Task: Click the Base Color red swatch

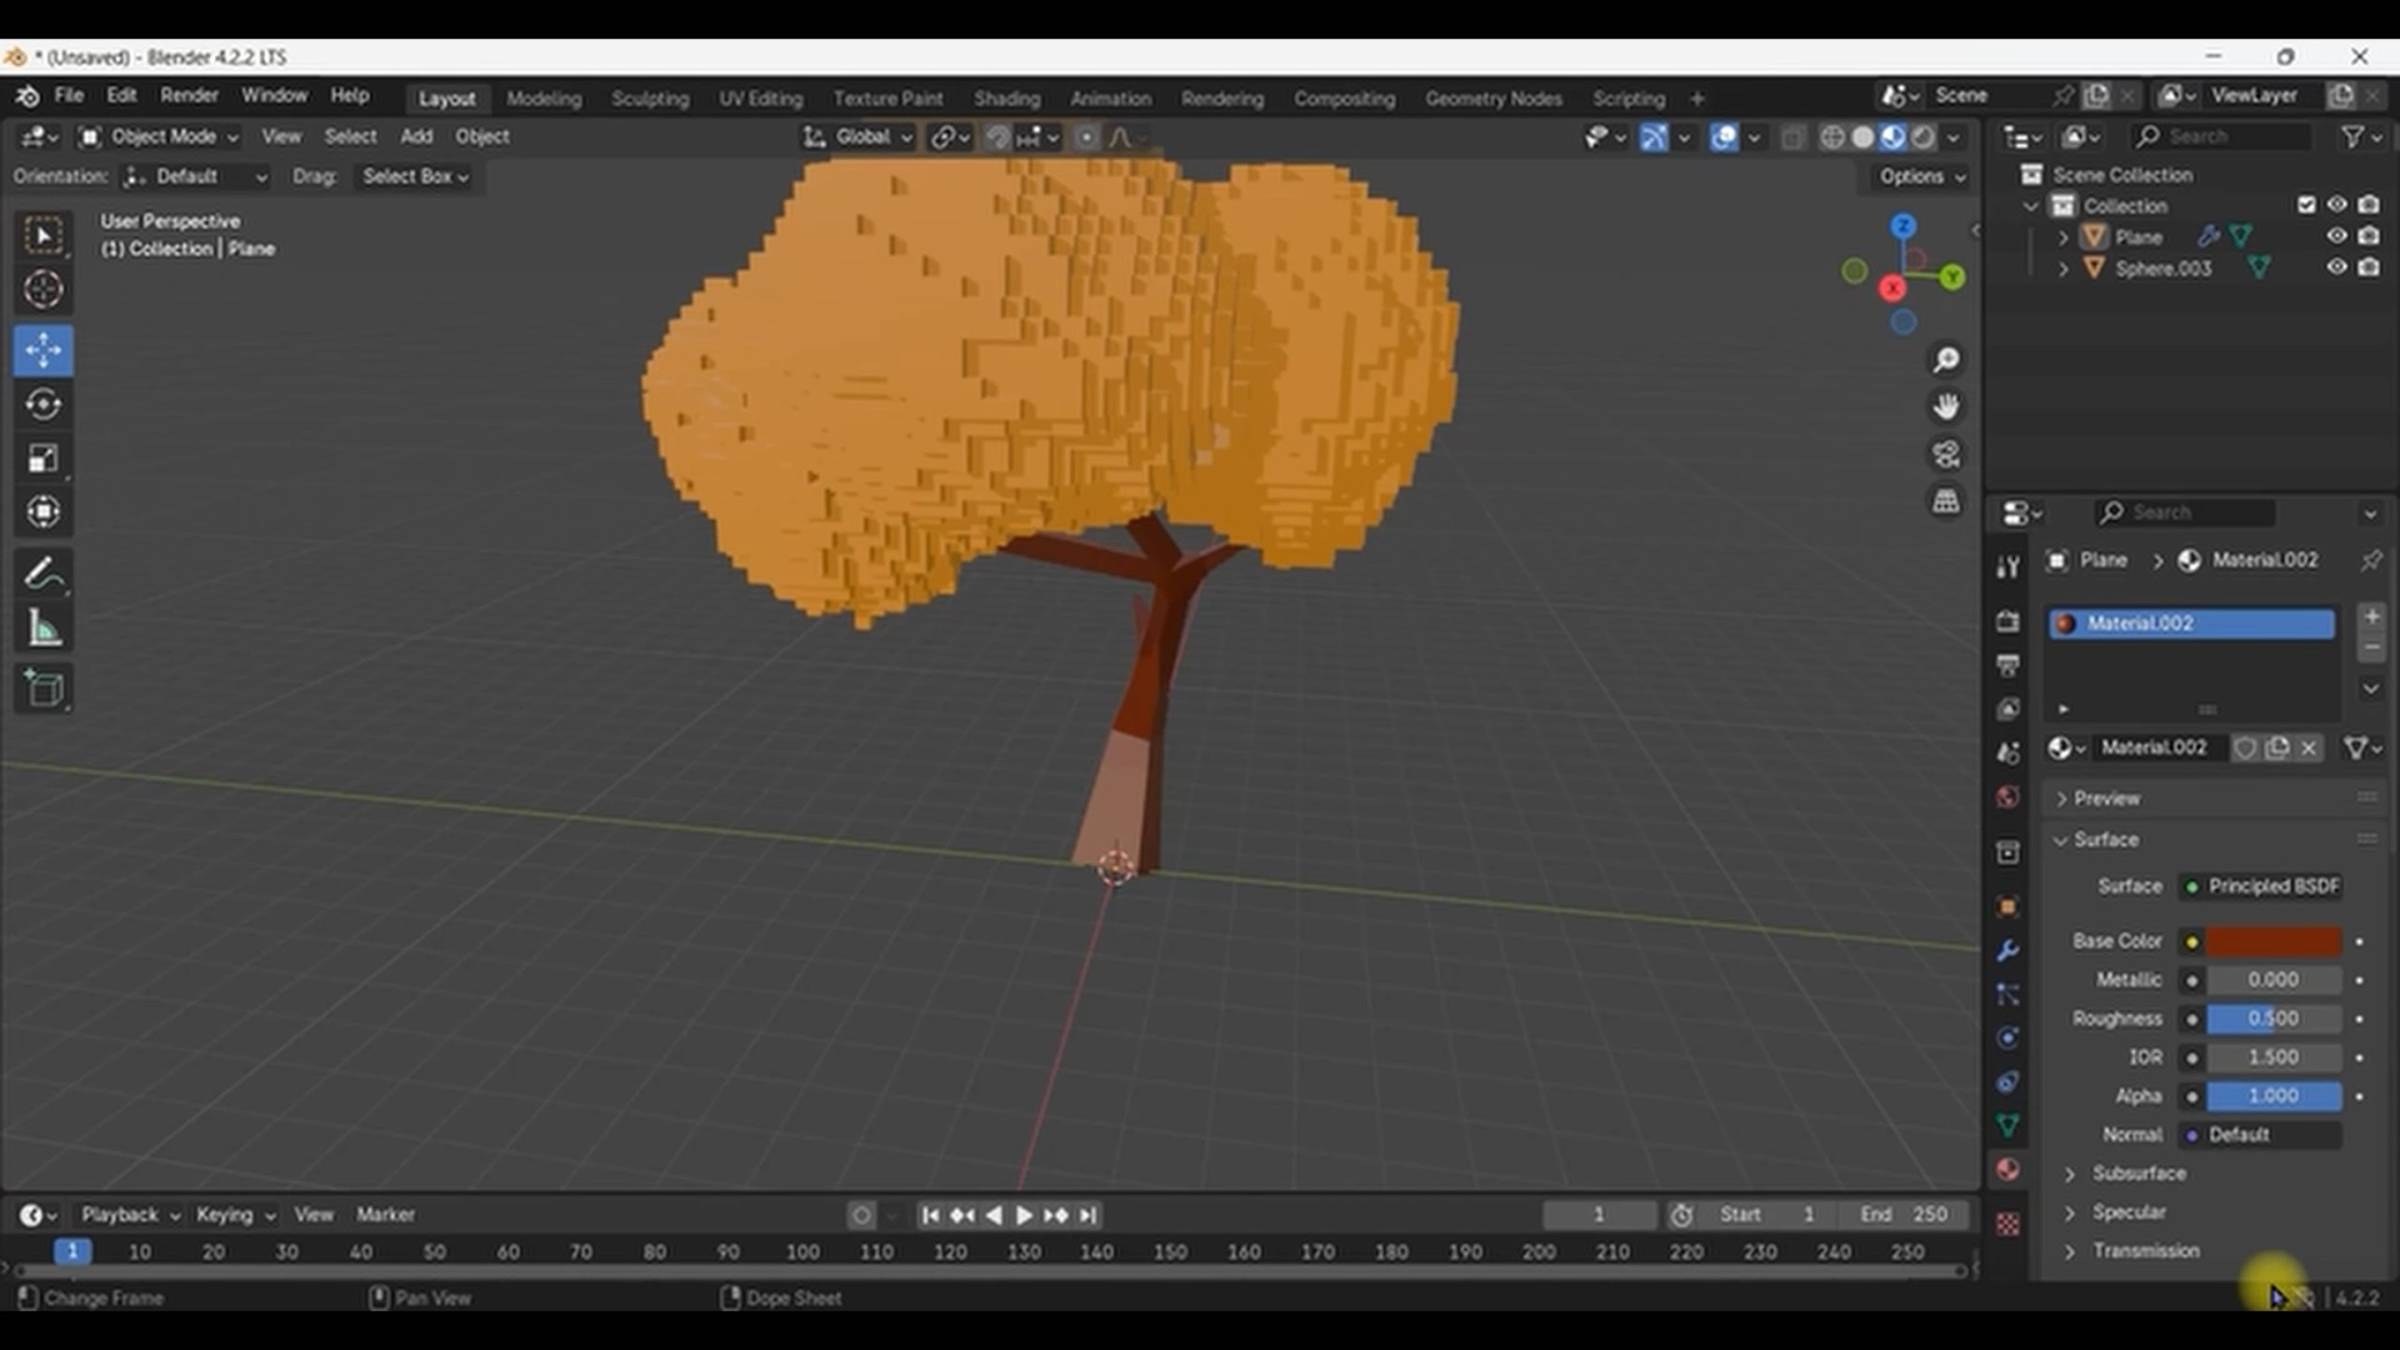Action: pyautogui.click(x=2273, y=941)
